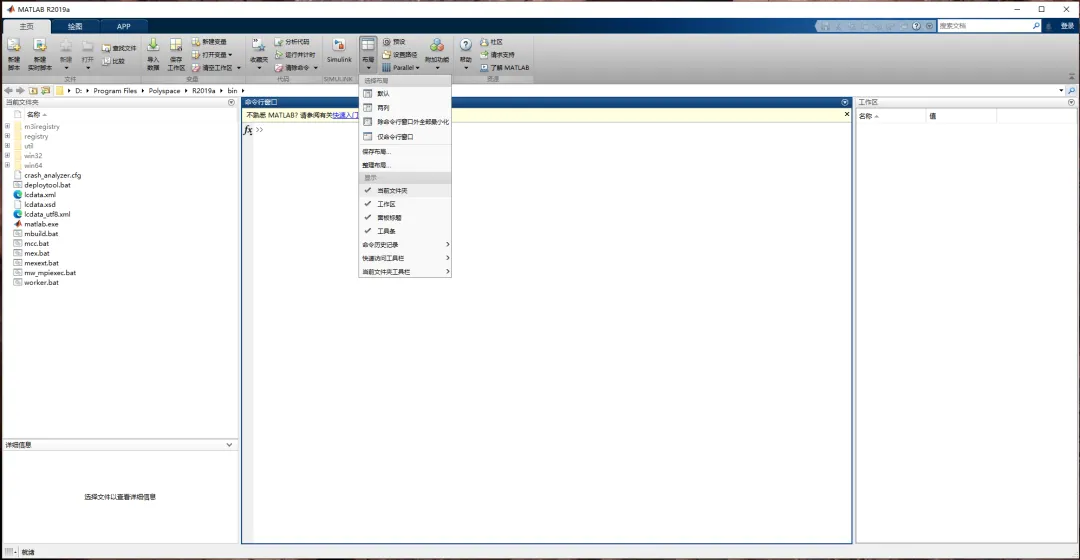Open the 快速访问工具栏 submenu
This screenshot has width=1080, height=560.
click(405, 258)
